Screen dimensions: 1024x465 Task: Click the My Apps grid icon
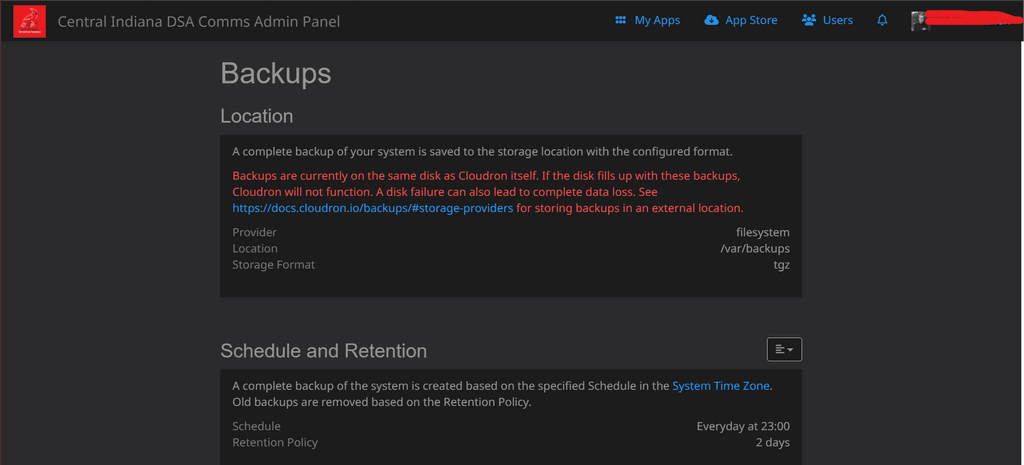621,21
